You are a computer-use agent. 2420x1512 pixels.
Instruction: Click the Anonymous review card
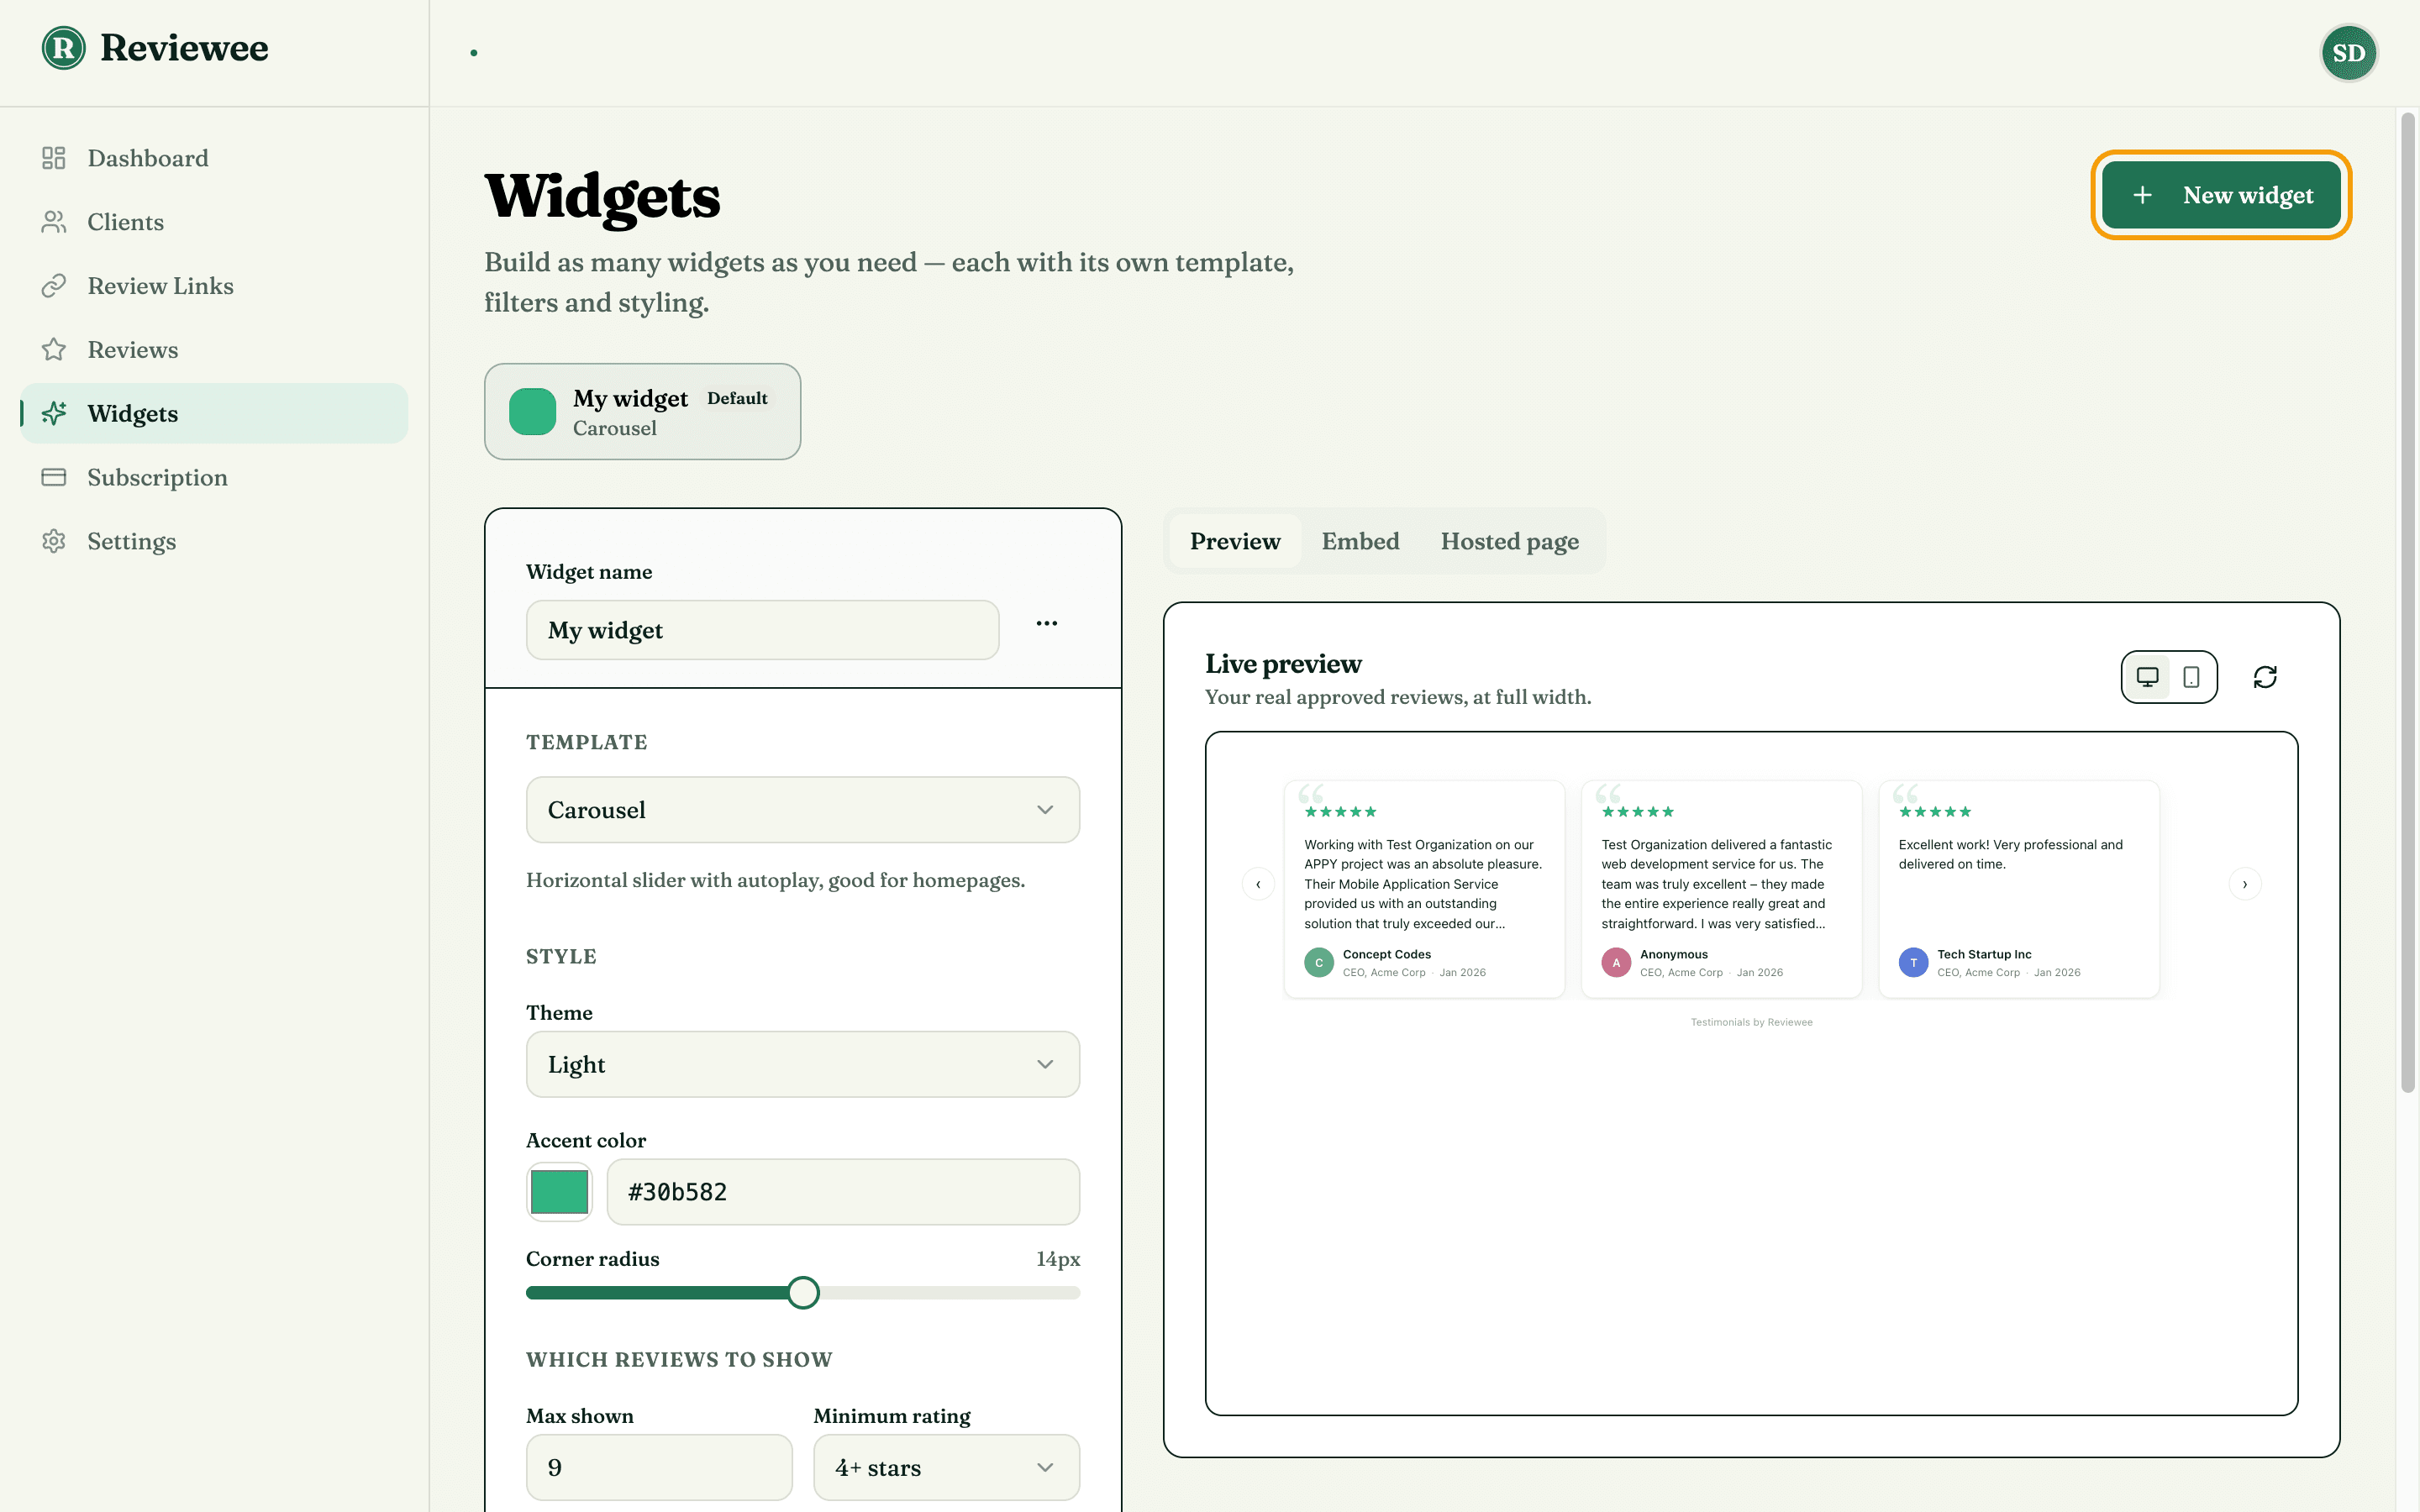tap(1721, 889)
